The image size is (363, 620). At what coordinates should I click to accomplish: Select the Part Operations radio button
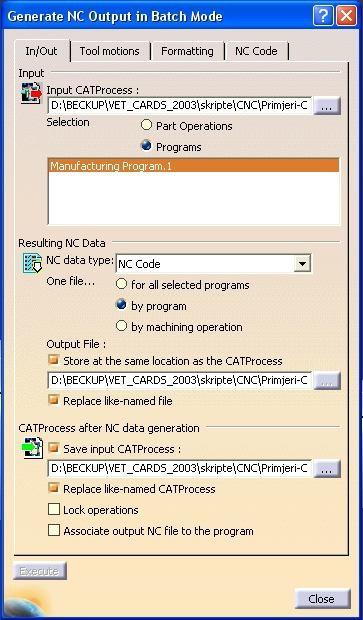tap(146, 126)
